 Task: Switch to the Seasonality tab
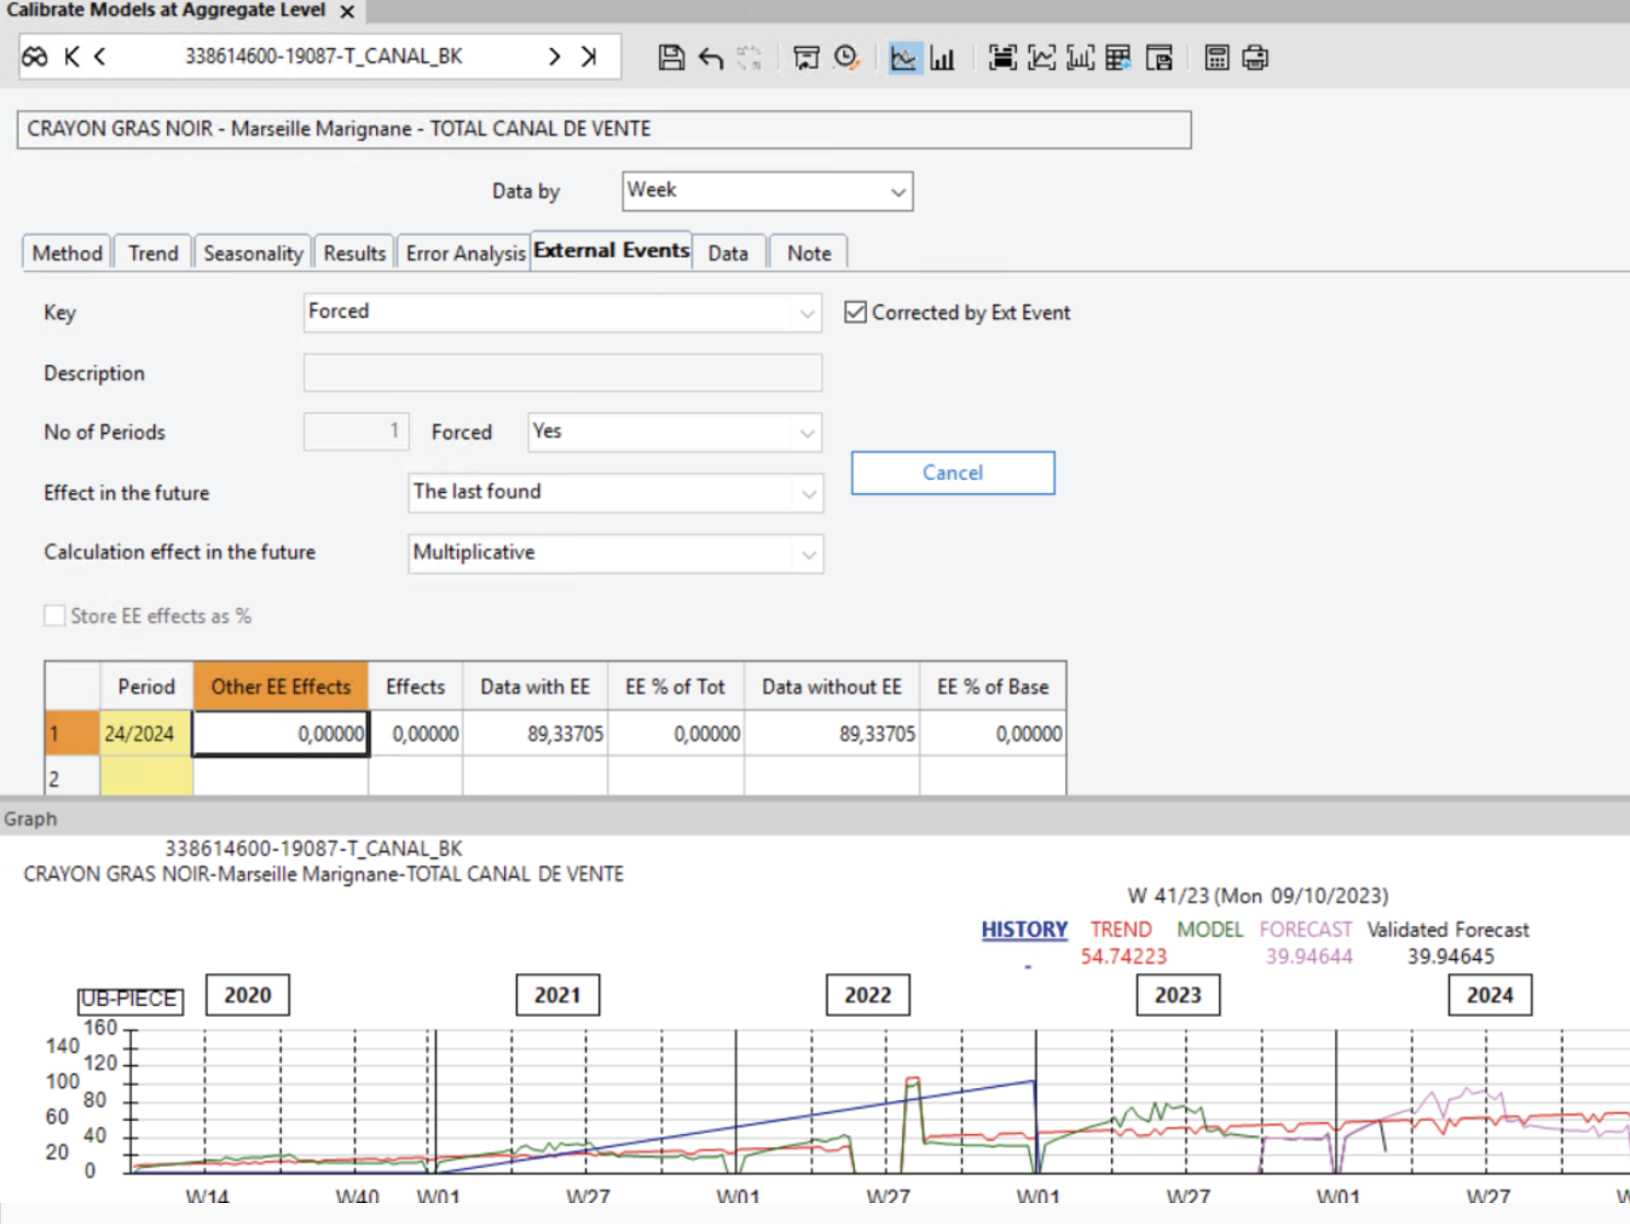pyautogui.click(x=252, y=253)
